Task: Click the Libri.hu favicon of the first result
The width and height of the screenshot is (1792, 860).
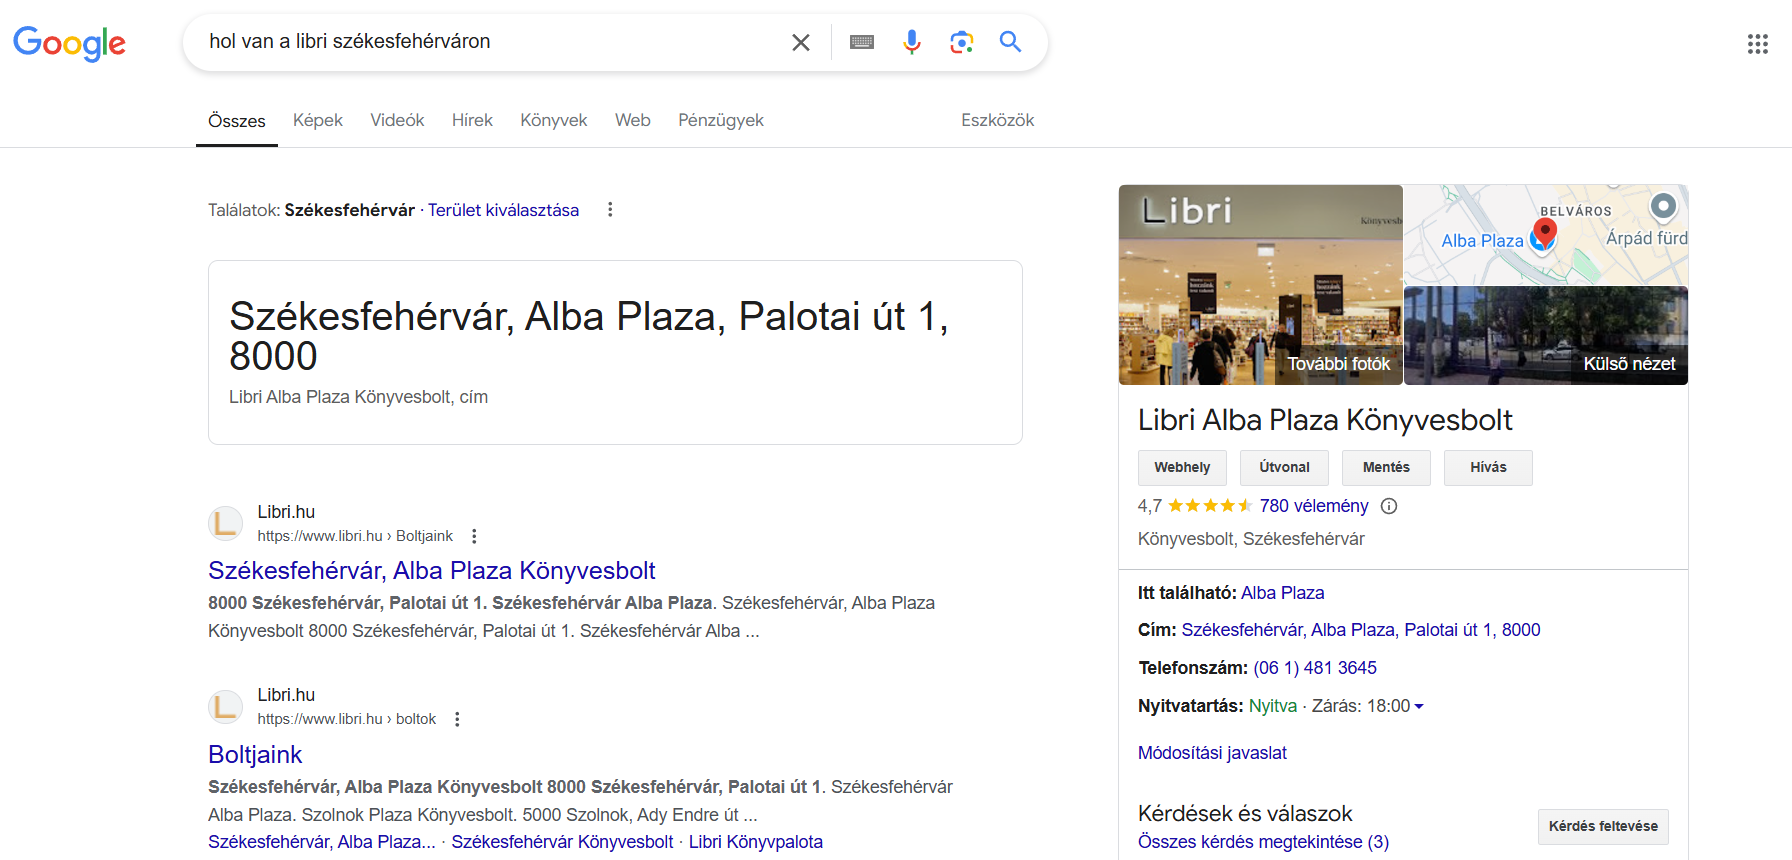Action: pos(226,523)
